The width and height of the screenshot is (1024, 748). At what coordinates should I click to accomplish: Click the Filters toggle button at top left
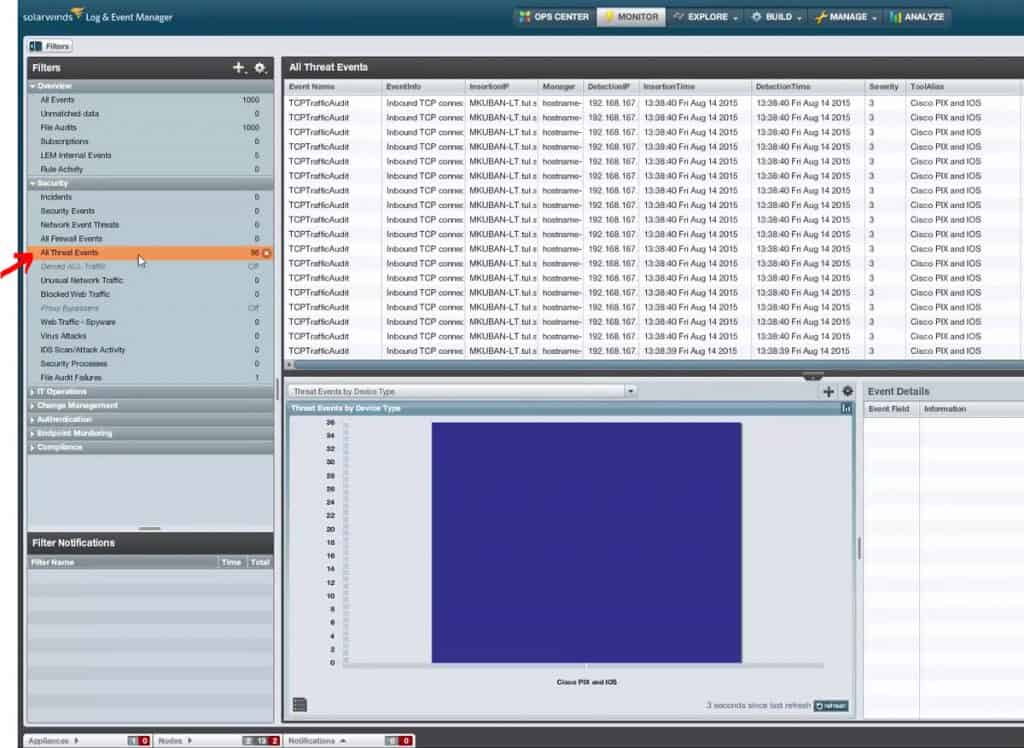click(x=50, y=46)
